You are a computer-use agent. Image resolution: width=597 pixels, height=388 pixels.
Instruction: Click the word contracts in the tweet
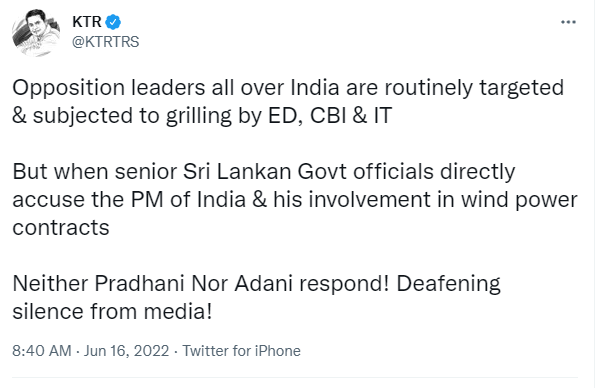pyautogui.click(x=61, y=228)
